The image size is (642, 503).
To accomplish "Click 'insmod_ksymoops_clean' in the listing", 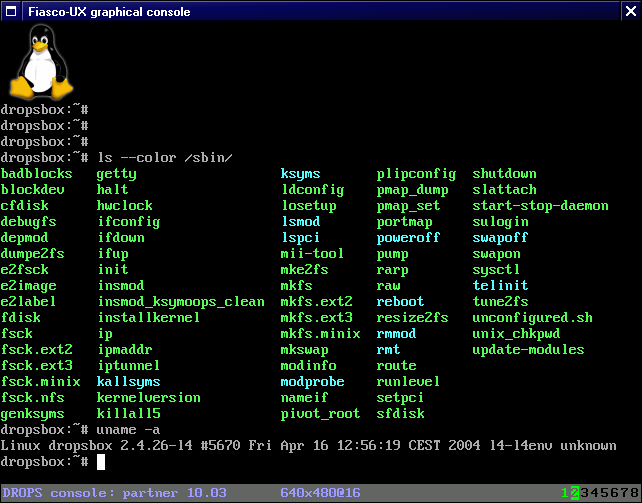I will click(x=180, y=302).
